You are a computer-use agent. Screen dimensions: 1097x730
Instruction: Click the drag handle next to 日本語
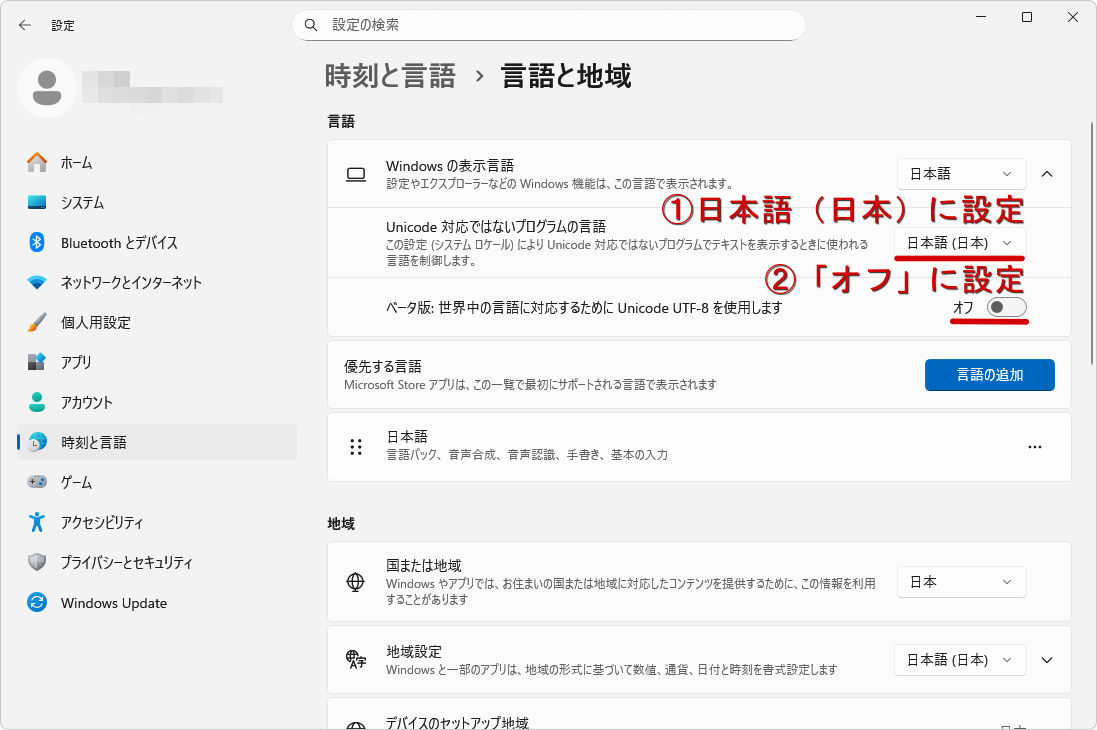pyautogui.click(x=356, y=446)
